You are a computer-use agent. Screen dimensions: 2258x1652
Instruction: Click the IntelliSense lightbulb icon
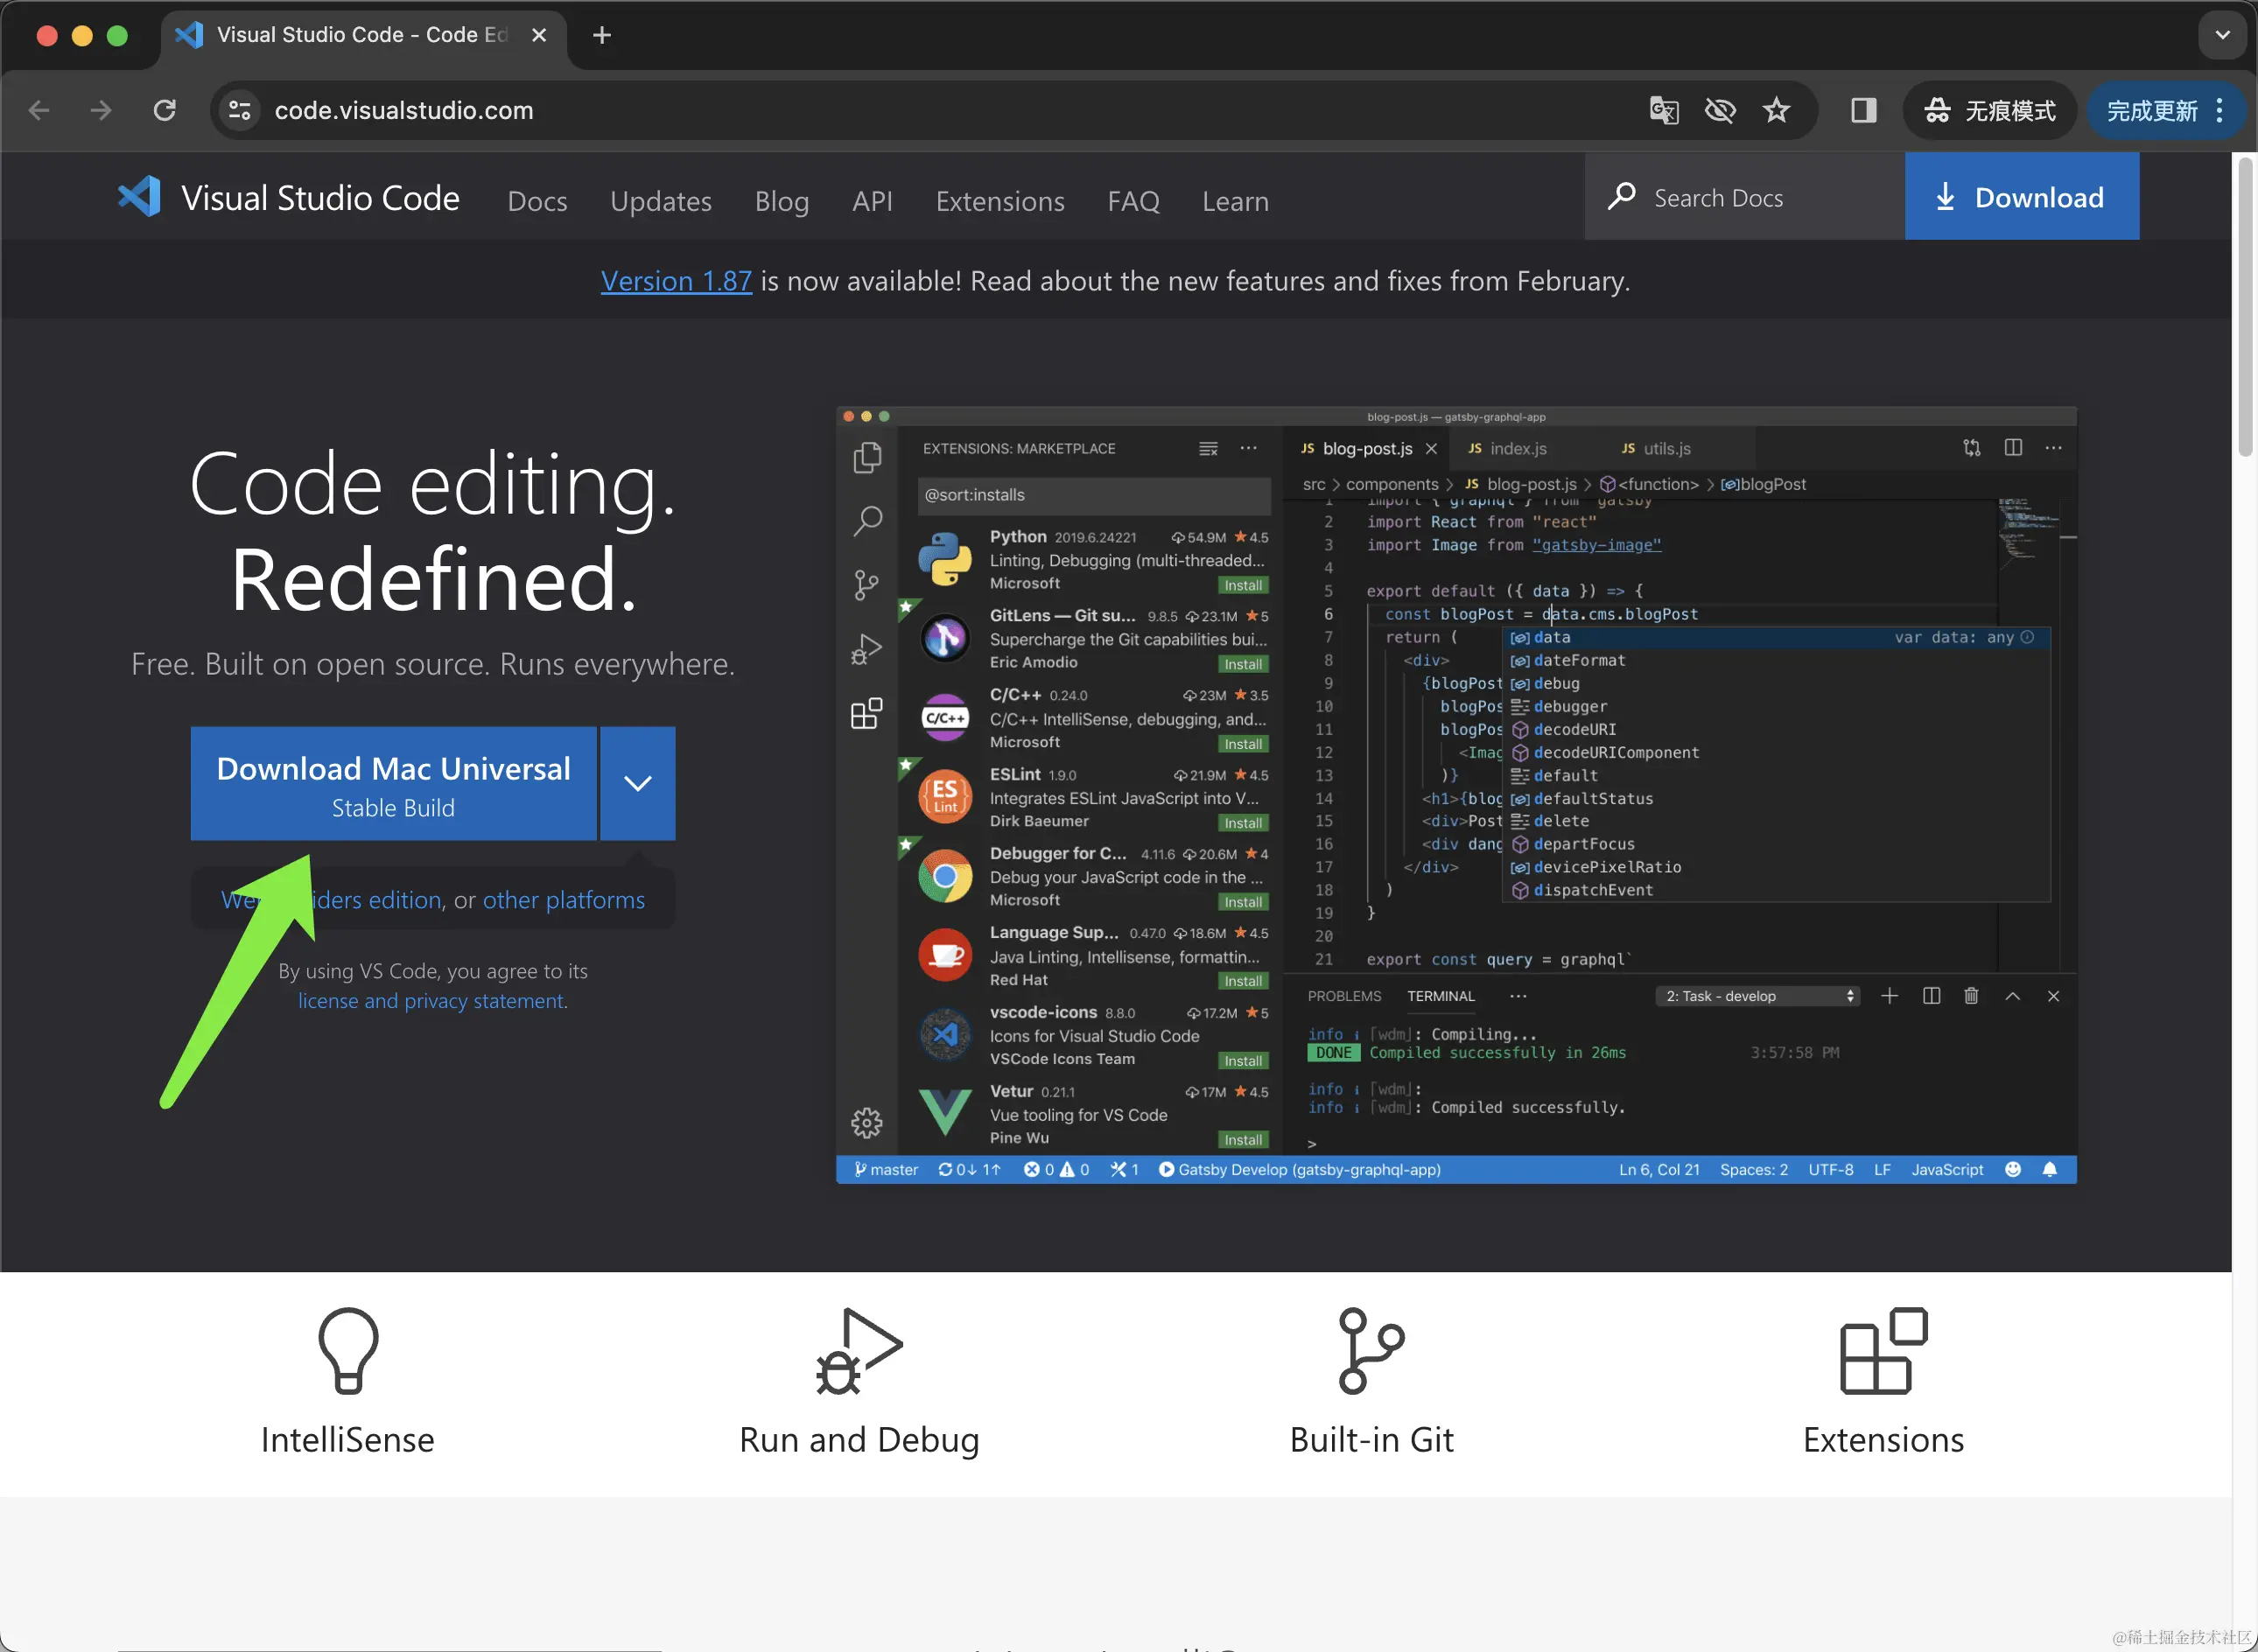pos(348,1351)
